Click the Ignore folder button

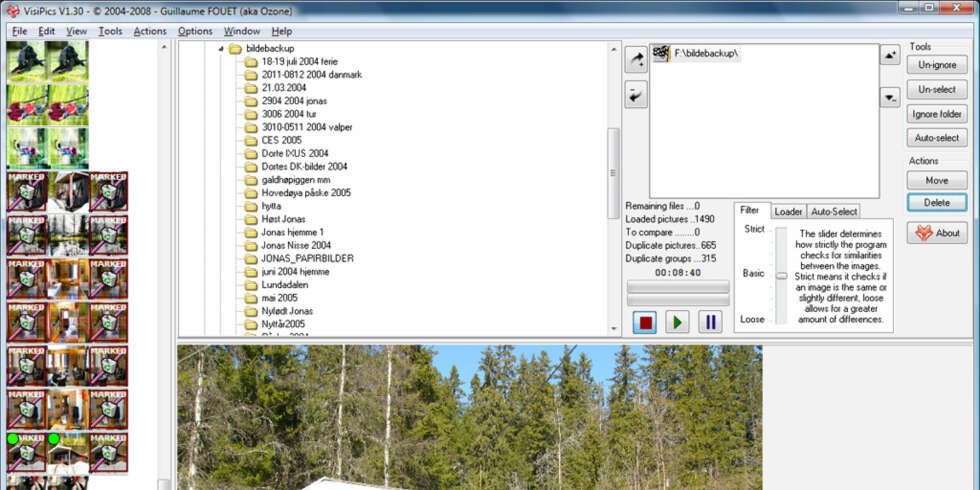[x=938, y=114]
